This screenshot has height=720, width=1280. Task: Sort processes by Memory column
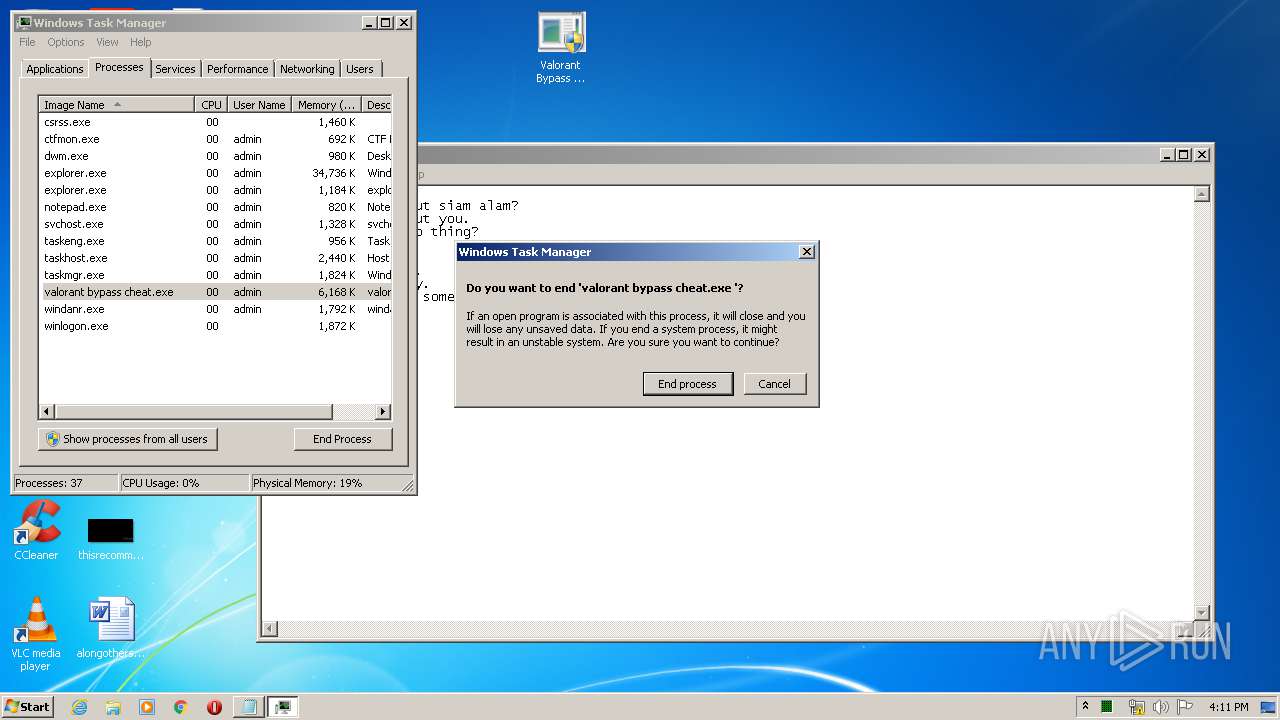327,104
